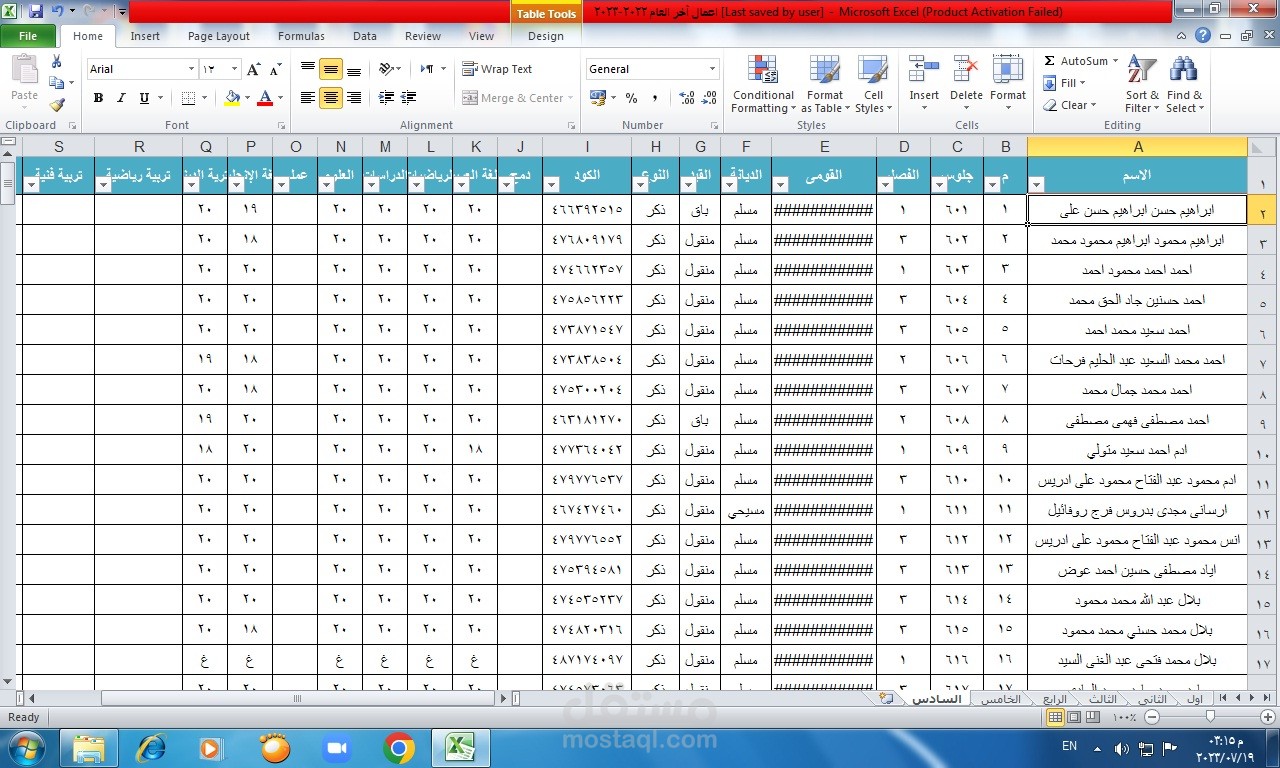Apply the red Font Color
Image resolution: width=1280 pixels, height=768 pixels.
(x=265, y=98)
